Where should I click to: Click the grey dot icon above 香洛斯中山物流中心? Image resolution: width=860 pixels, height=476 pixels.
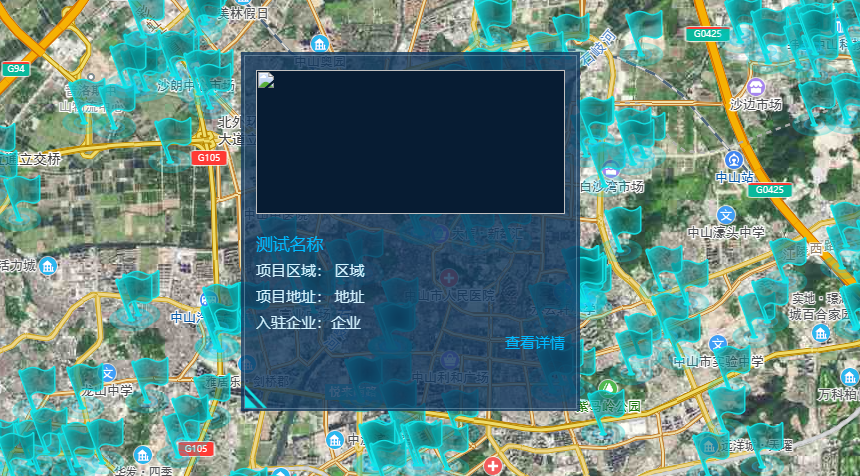coord(91,77)
